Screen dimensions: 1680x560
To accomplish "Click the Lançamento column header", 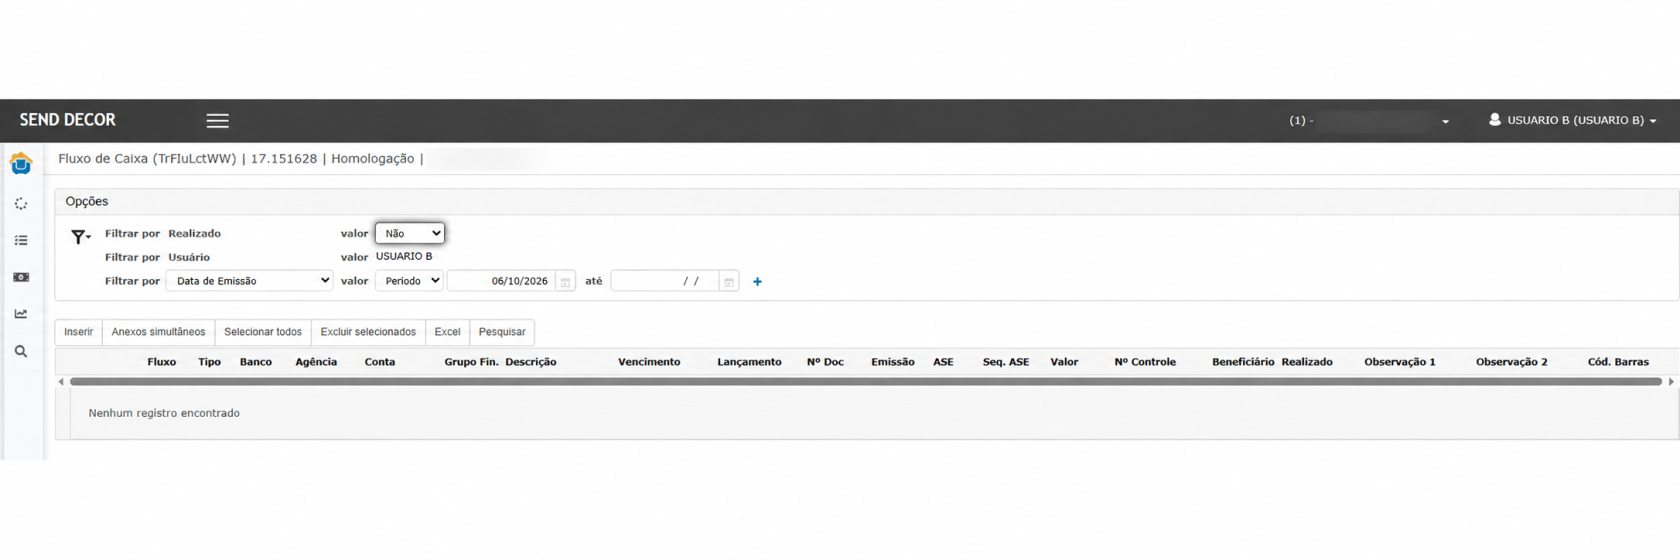I will tap(749, 362).
